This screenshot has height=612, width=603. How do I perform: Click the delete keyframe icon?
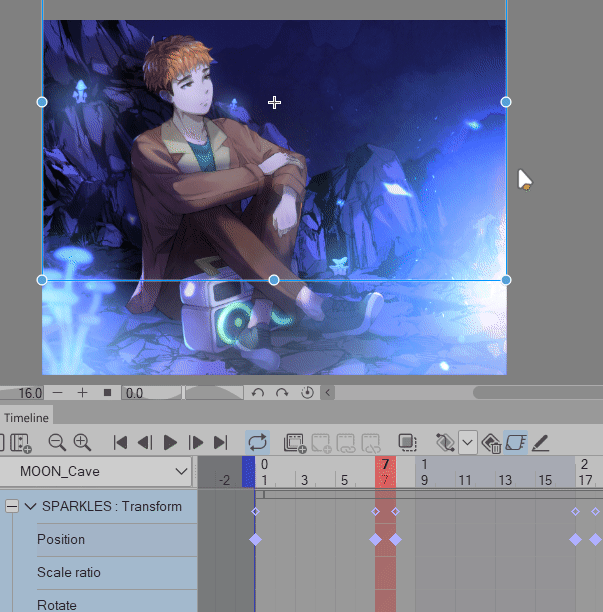pos(491,442)
